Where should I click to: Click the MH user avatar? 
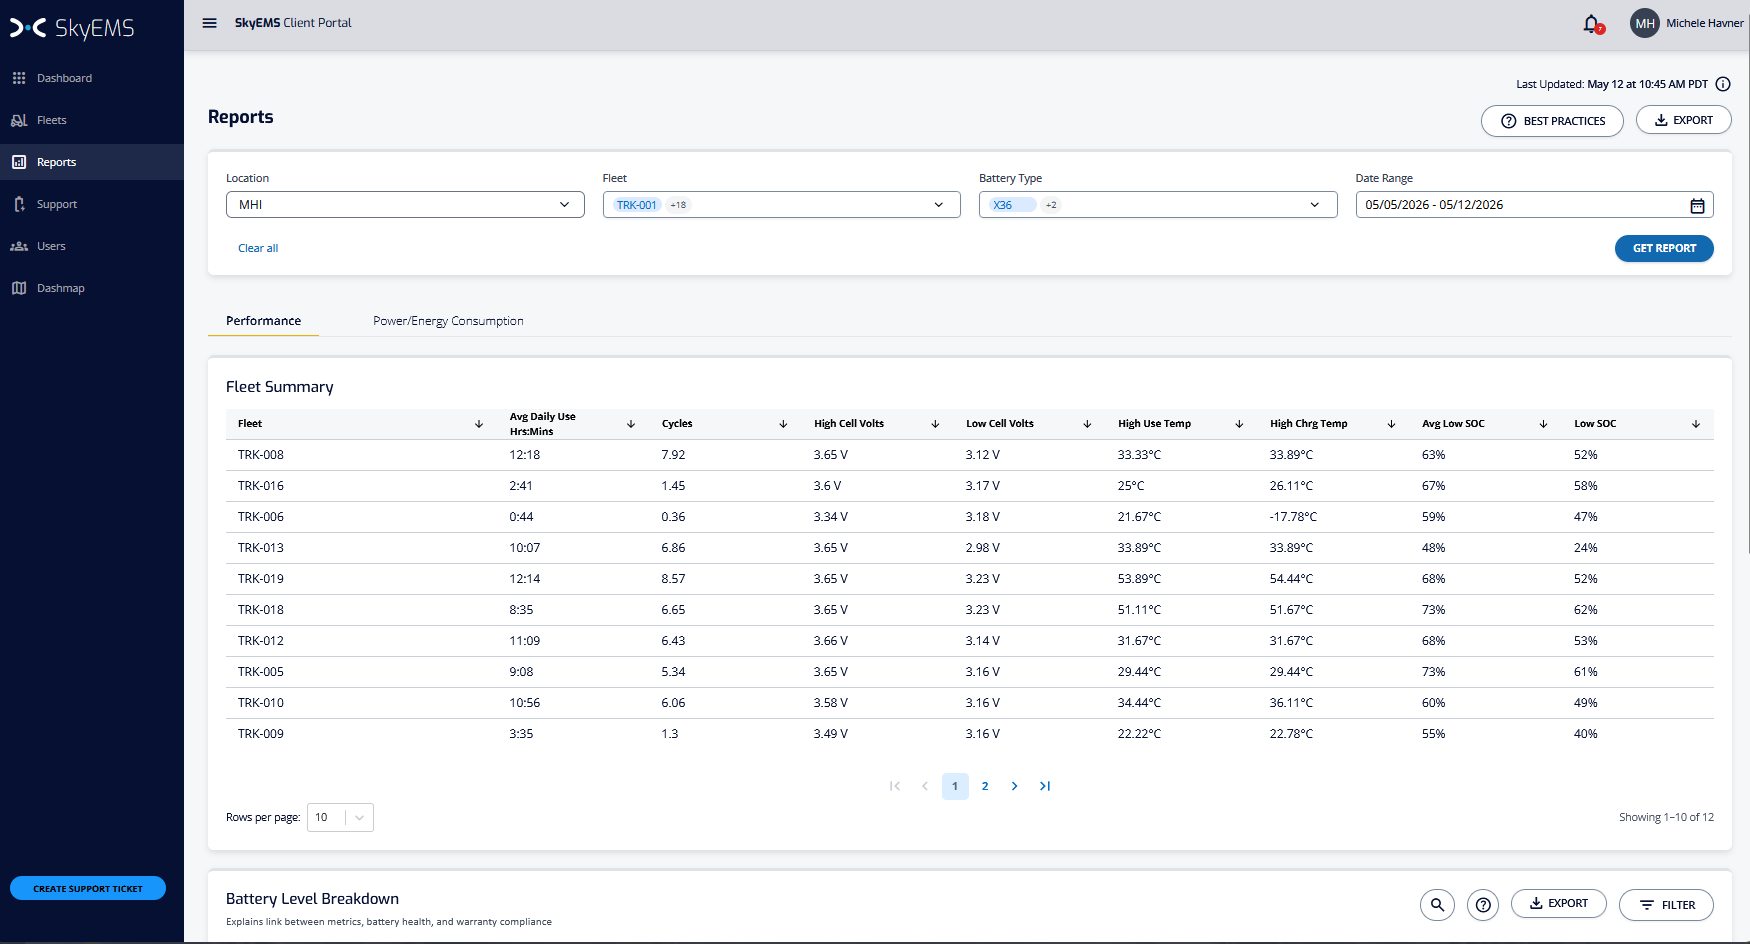(1645, 23)
